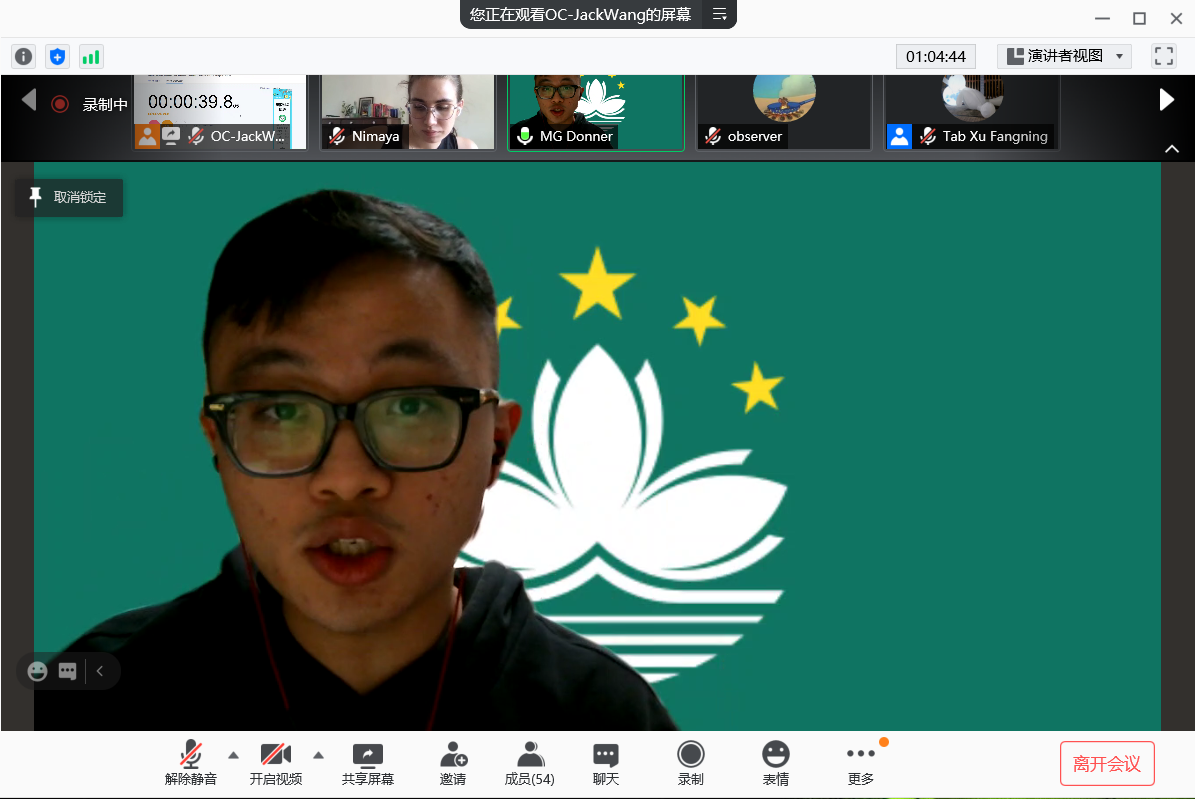Click the red recording indicator icon
1195x799 pixels.
60,104
